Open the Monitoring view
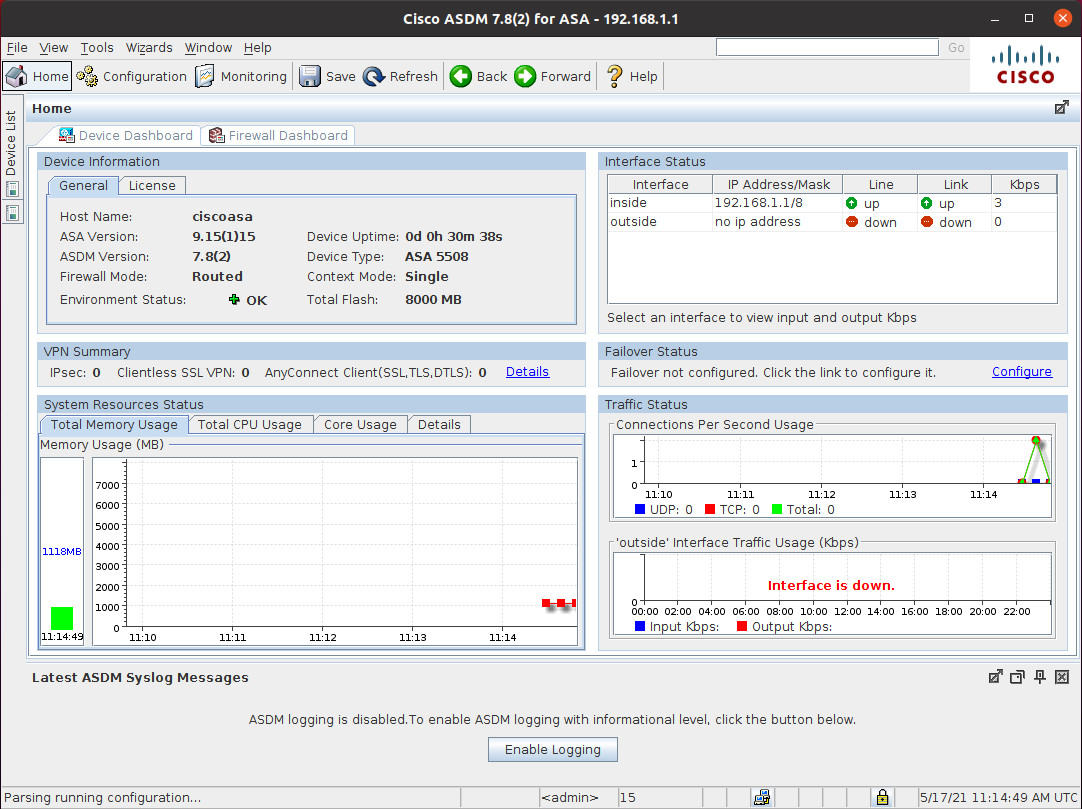 click(241, 77)
